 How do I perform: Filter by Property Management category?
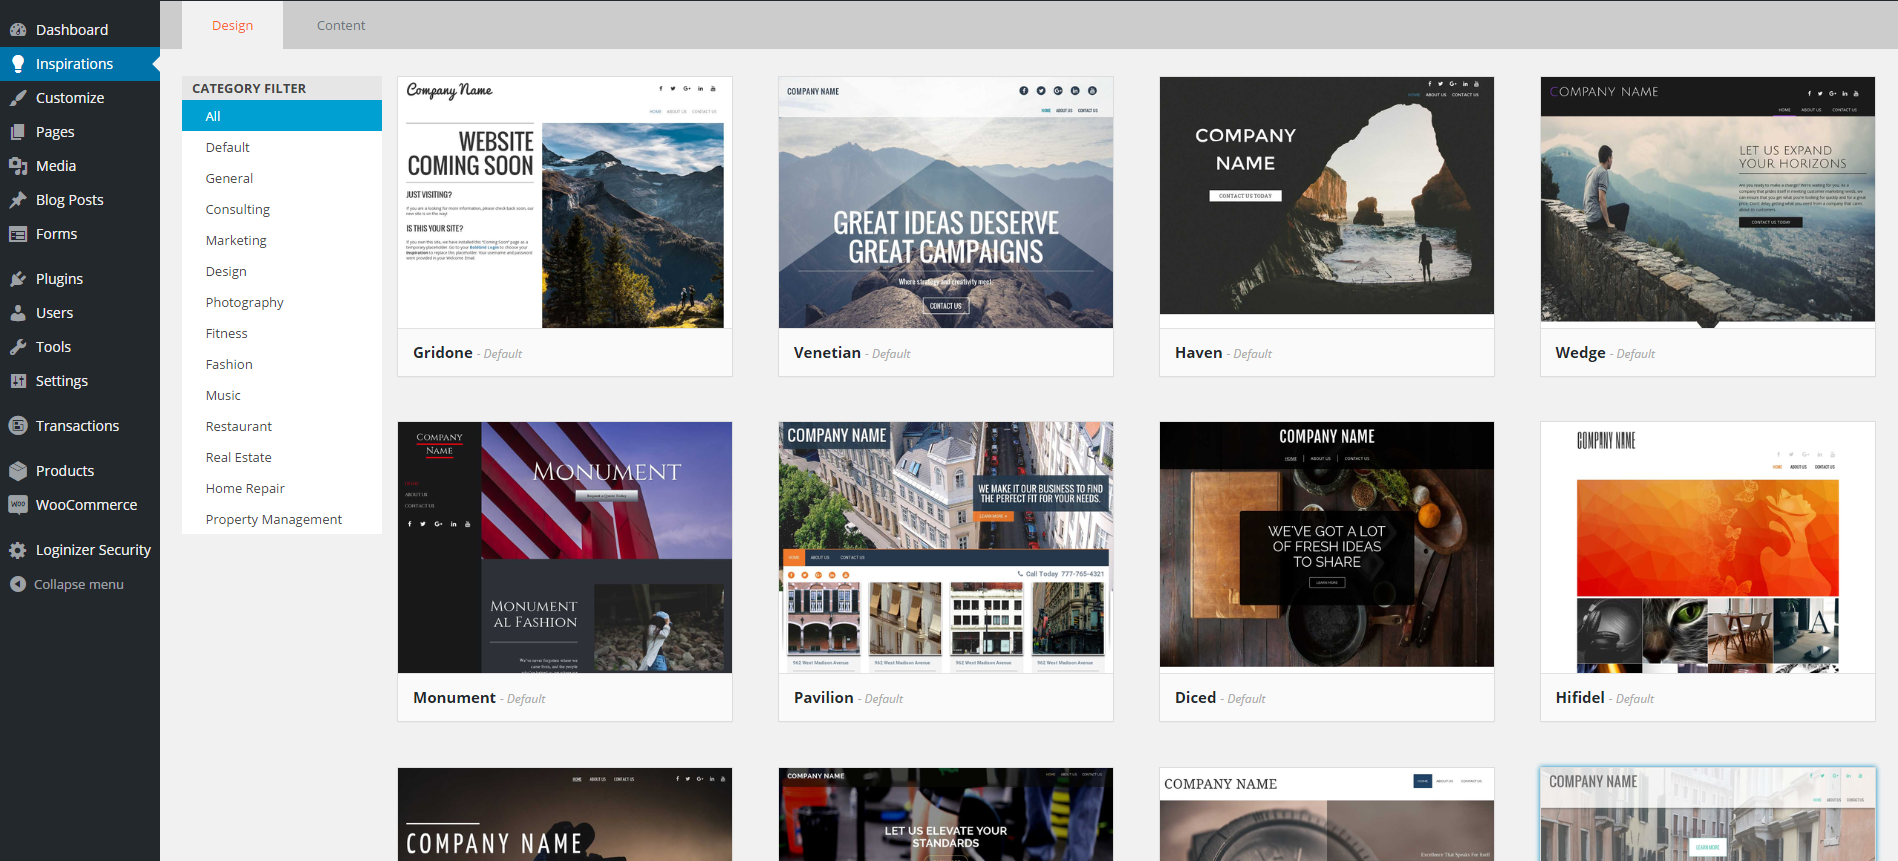(x=282, y=519)
